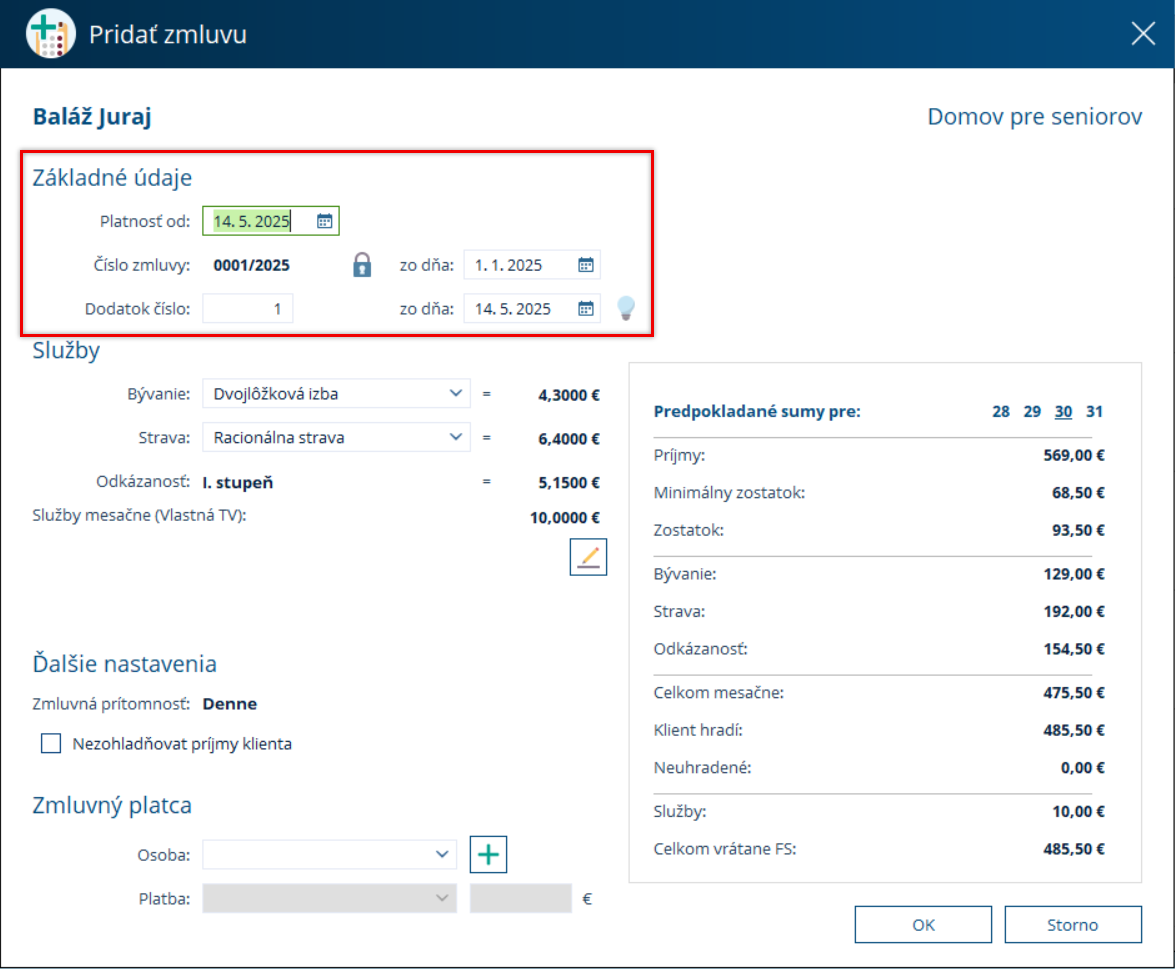Open calendar picker for Platnosť od date
1175x969 pixels.
324,221
